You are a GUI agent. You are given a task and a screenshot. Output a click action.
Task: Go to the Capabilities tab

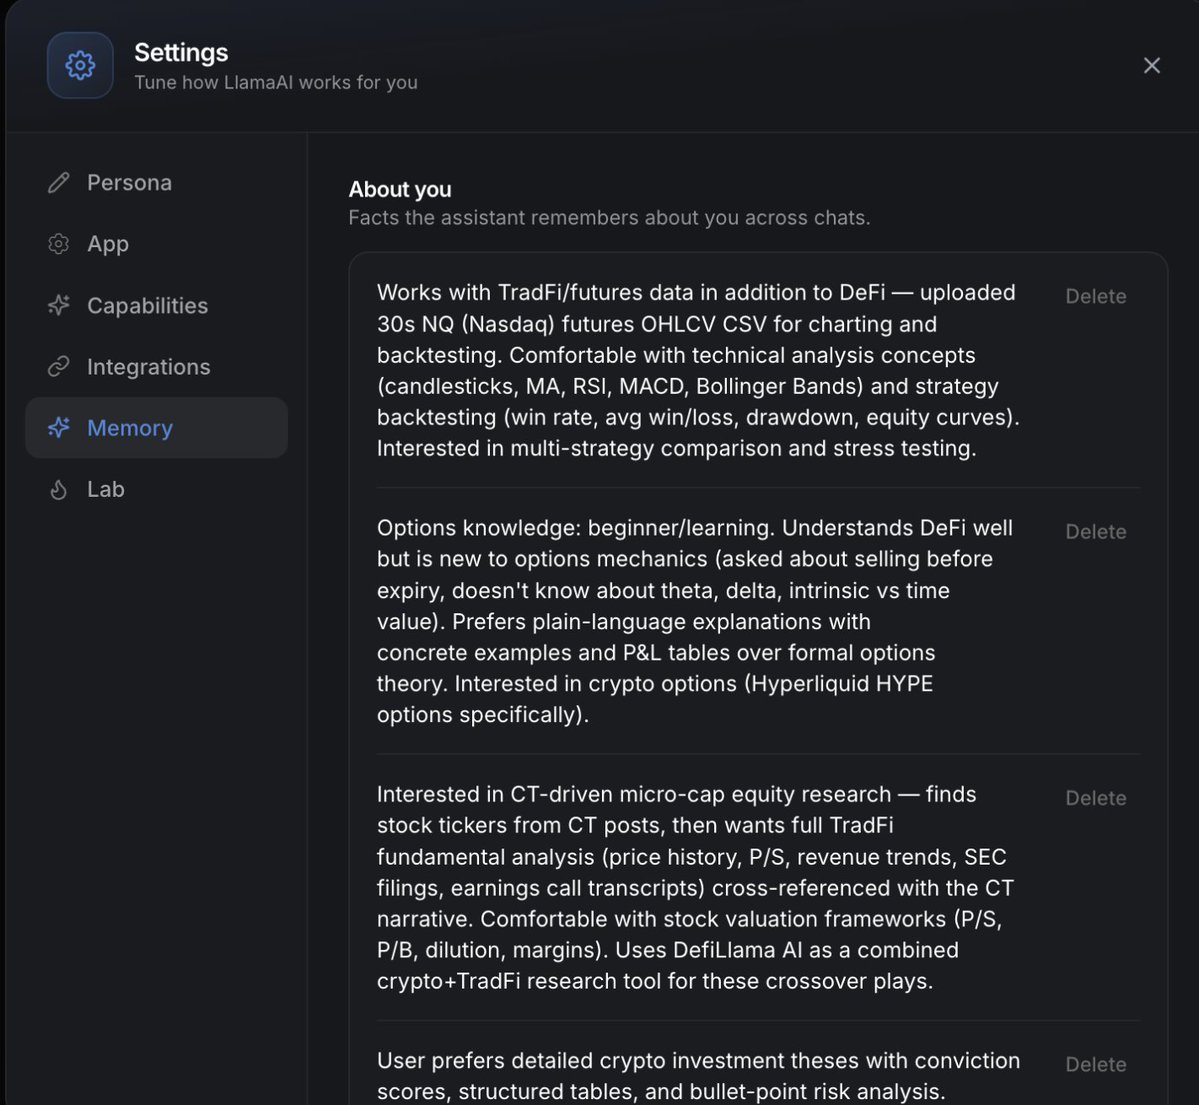click(157, 305)
